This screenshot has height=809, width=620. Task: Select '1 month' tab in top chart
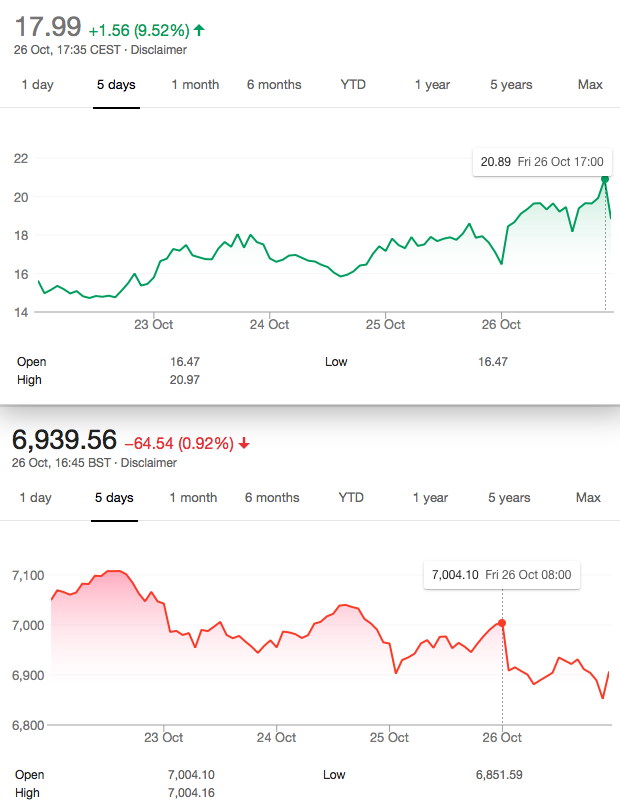[195, 85]
